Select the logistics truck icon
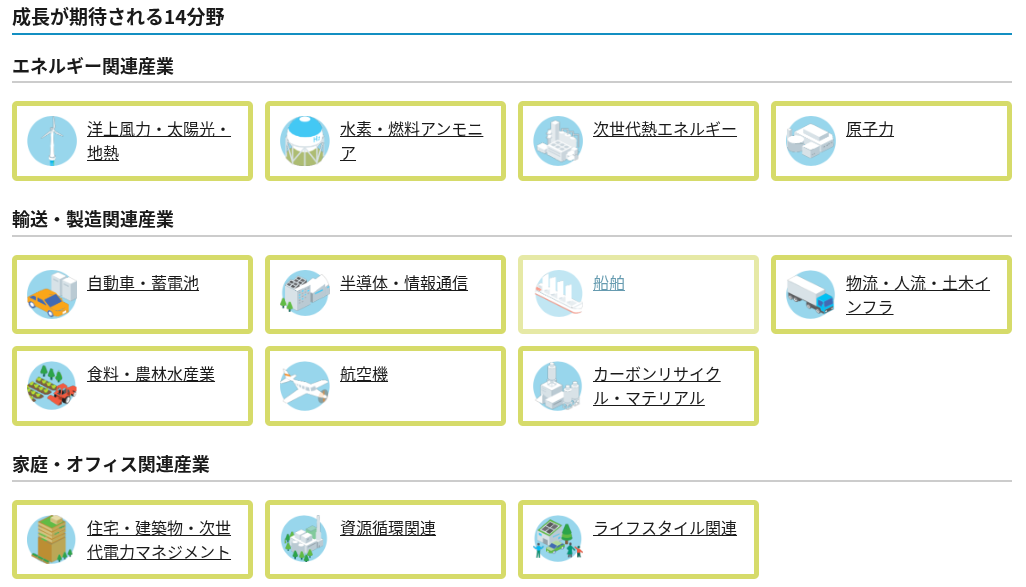The height and width of the screenshot is (587, 1026). (809, 294)
